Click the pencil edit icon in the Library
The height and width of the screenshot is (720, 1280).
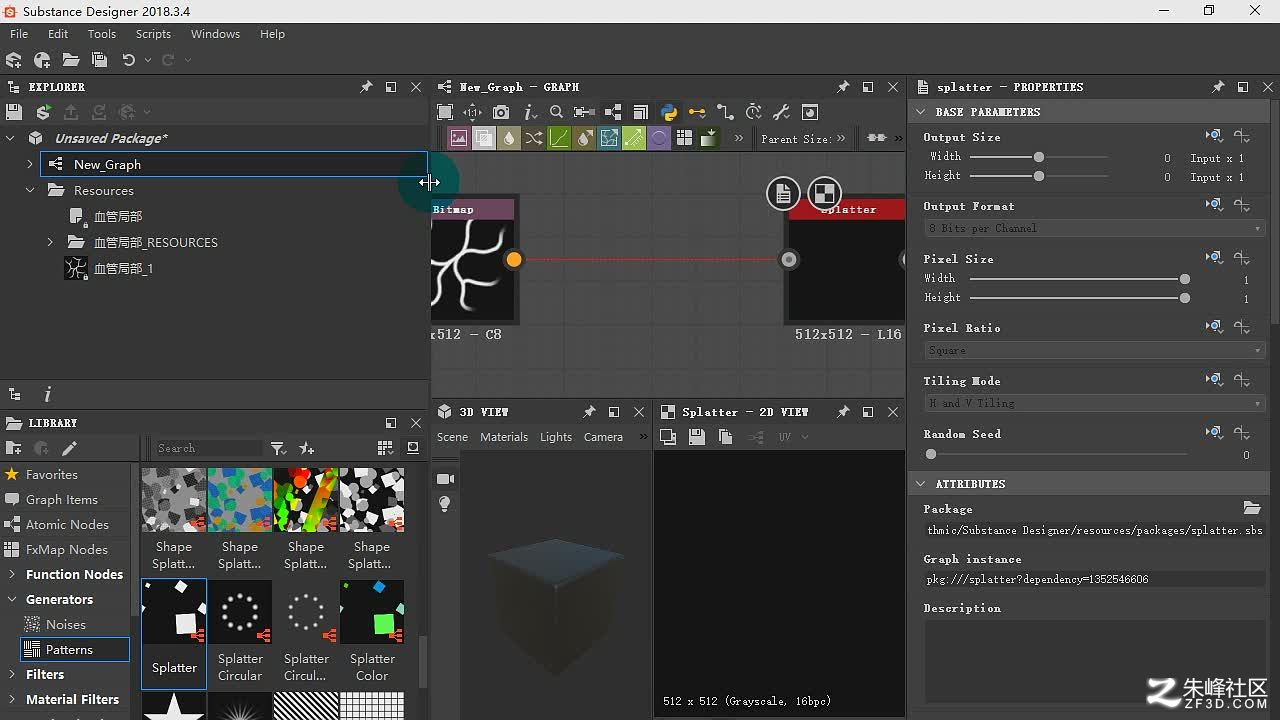[x=69, y=448]
